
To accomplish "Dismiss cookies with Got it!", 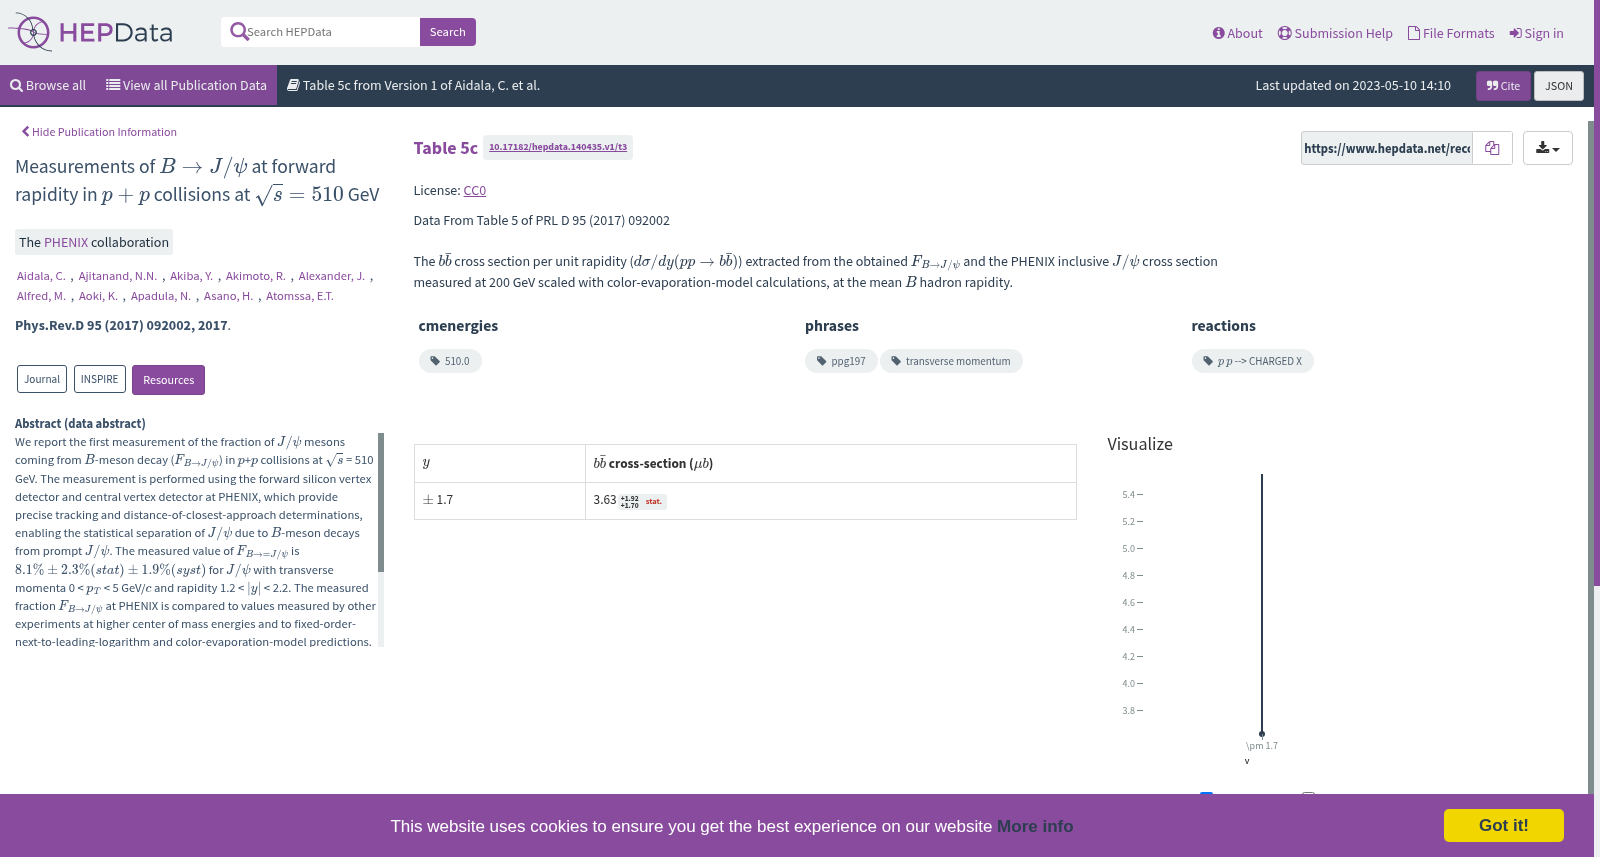I will point(1504,825).
